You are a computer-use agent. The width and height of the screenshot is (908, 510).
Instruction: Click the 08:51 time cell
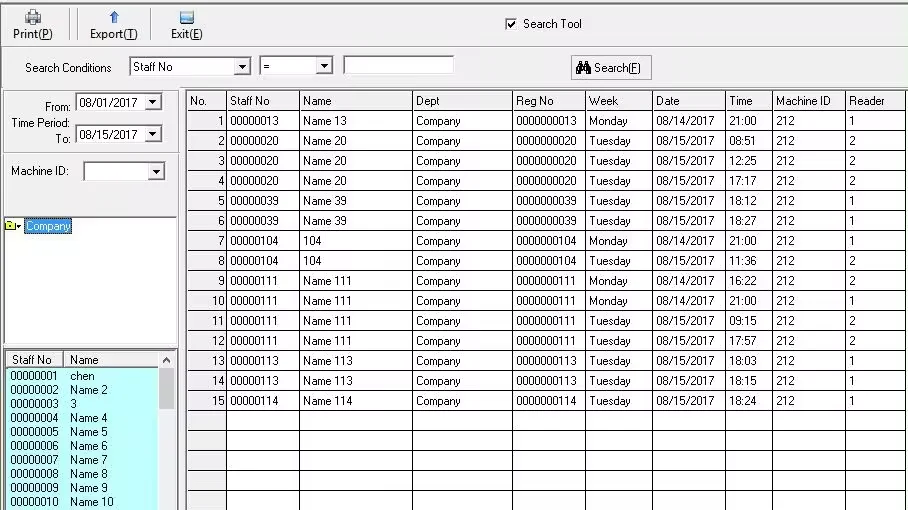coord(749,141)
